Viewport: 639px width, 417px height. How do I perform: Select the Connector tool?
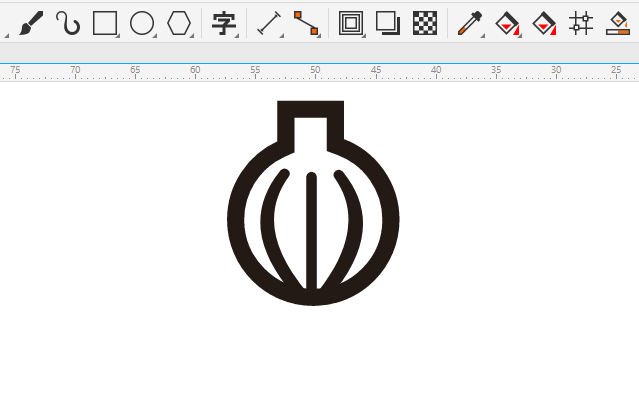[x=306, y=23]
